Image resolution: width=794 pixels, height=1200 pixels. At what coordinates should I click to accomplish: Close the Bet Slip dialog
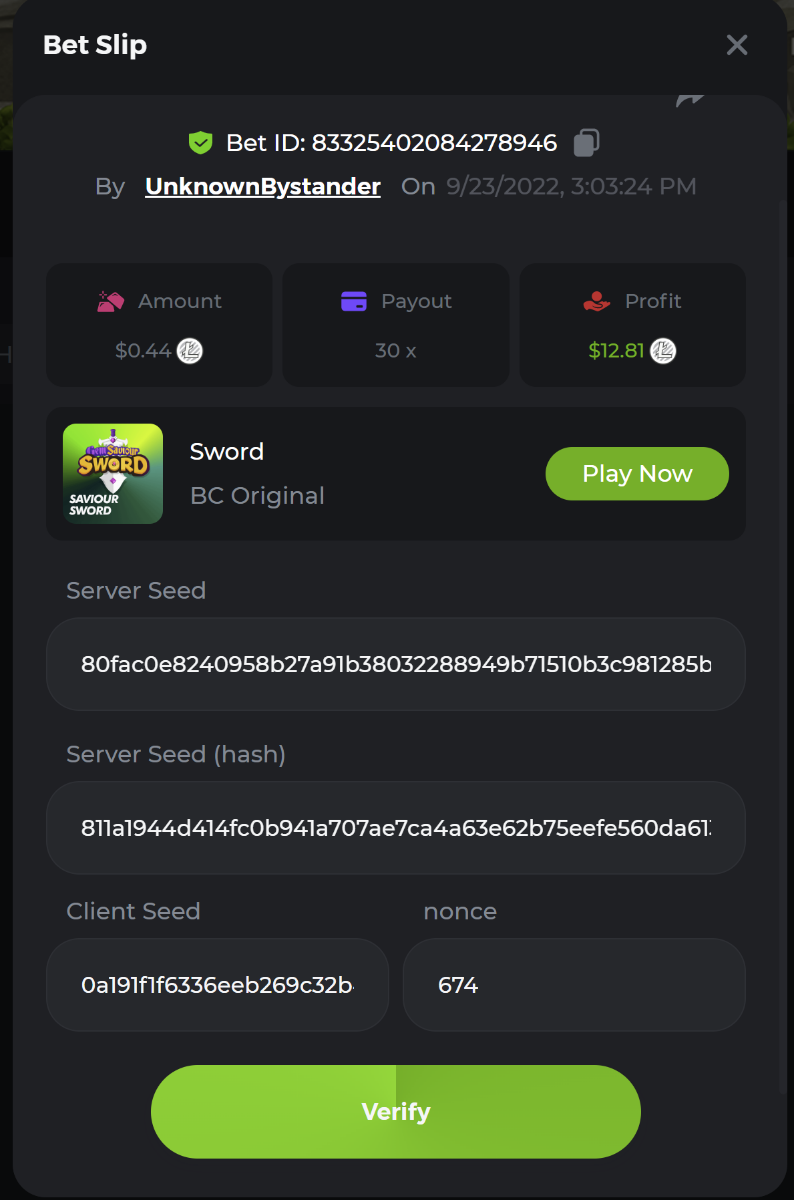point(737,45)
